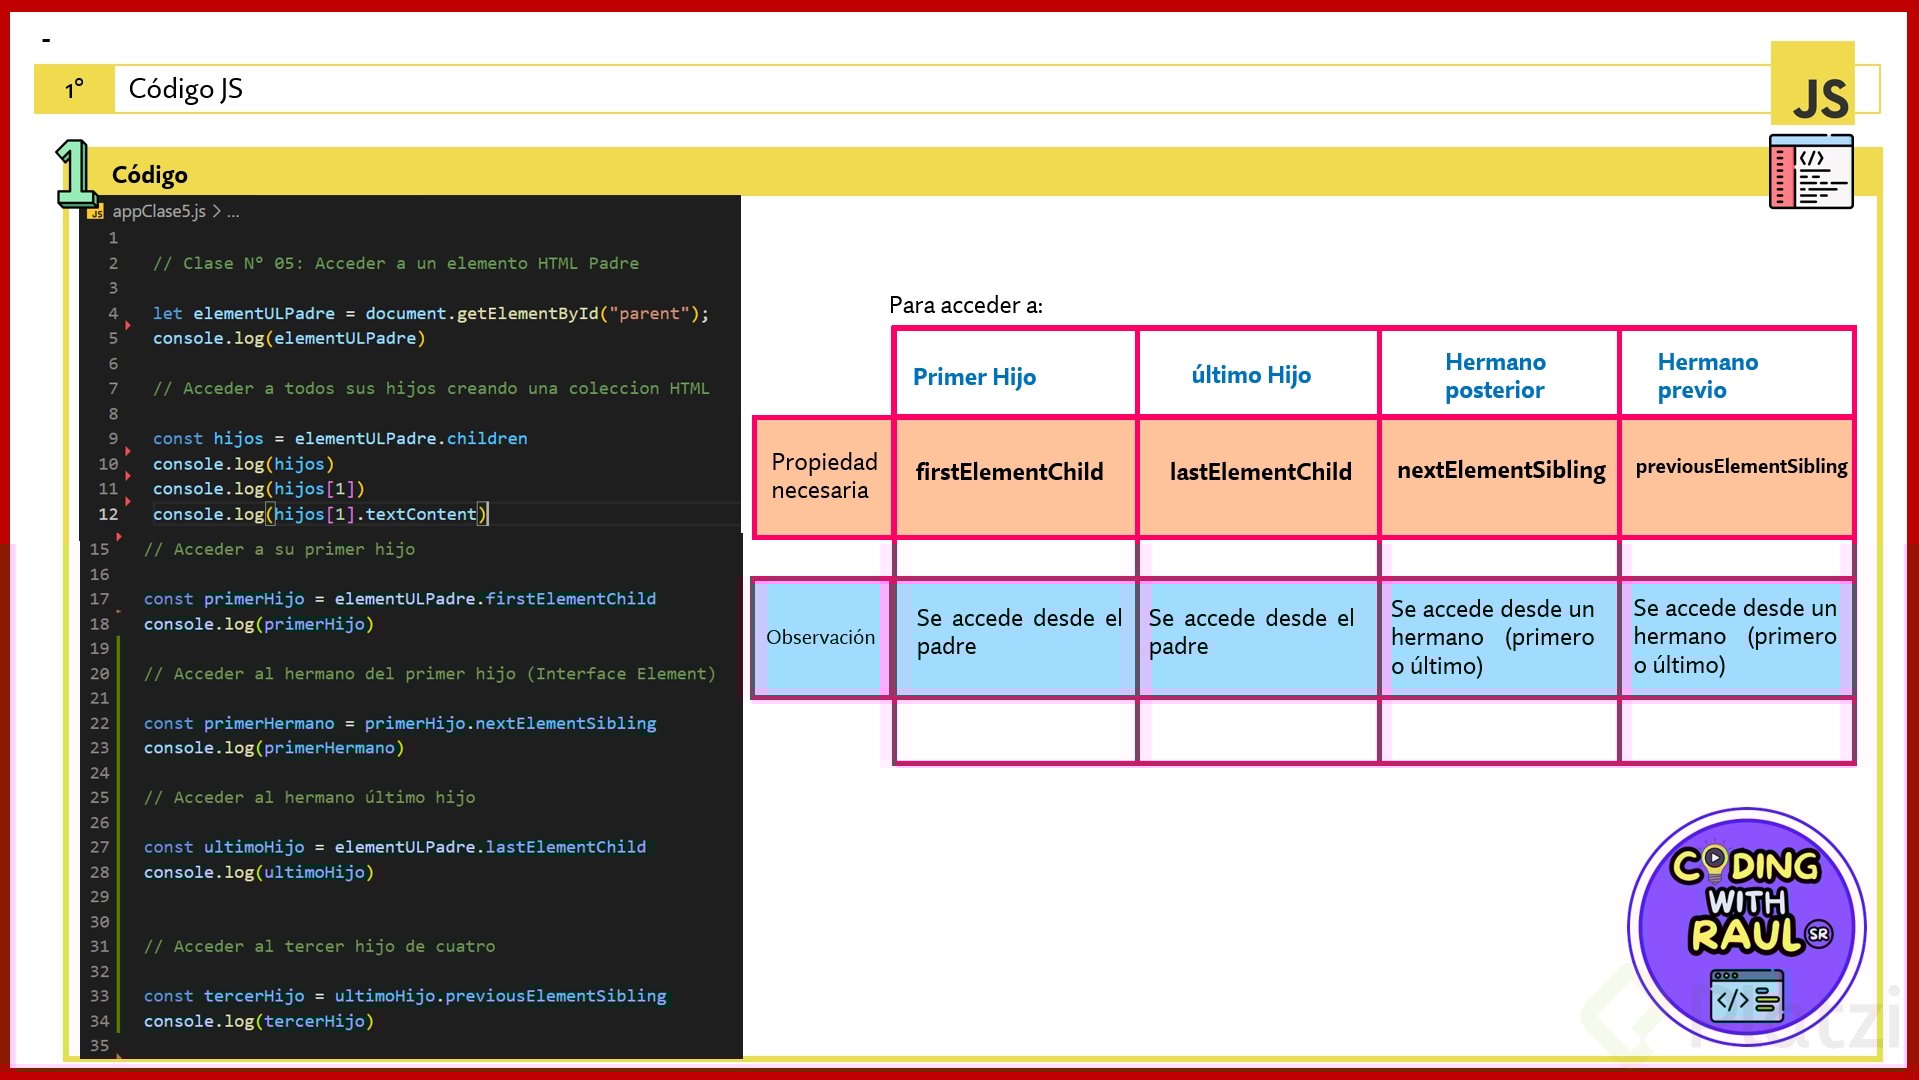Click red marker beside line 15
The height and width of the screenshot is (1080, 1920).
[x=119, y=537]
